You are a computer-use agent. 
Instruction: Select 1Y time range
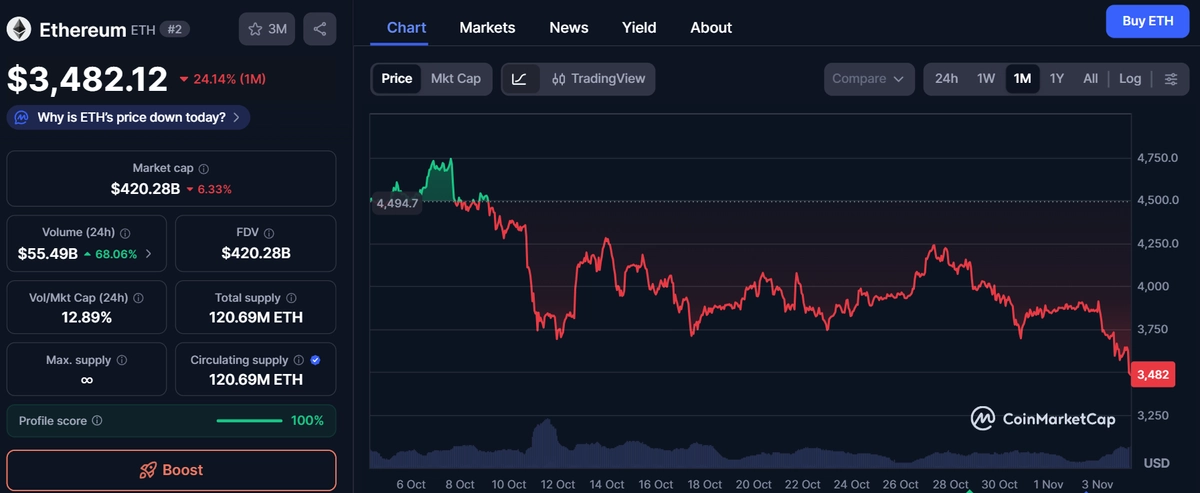click(1057, 79)
